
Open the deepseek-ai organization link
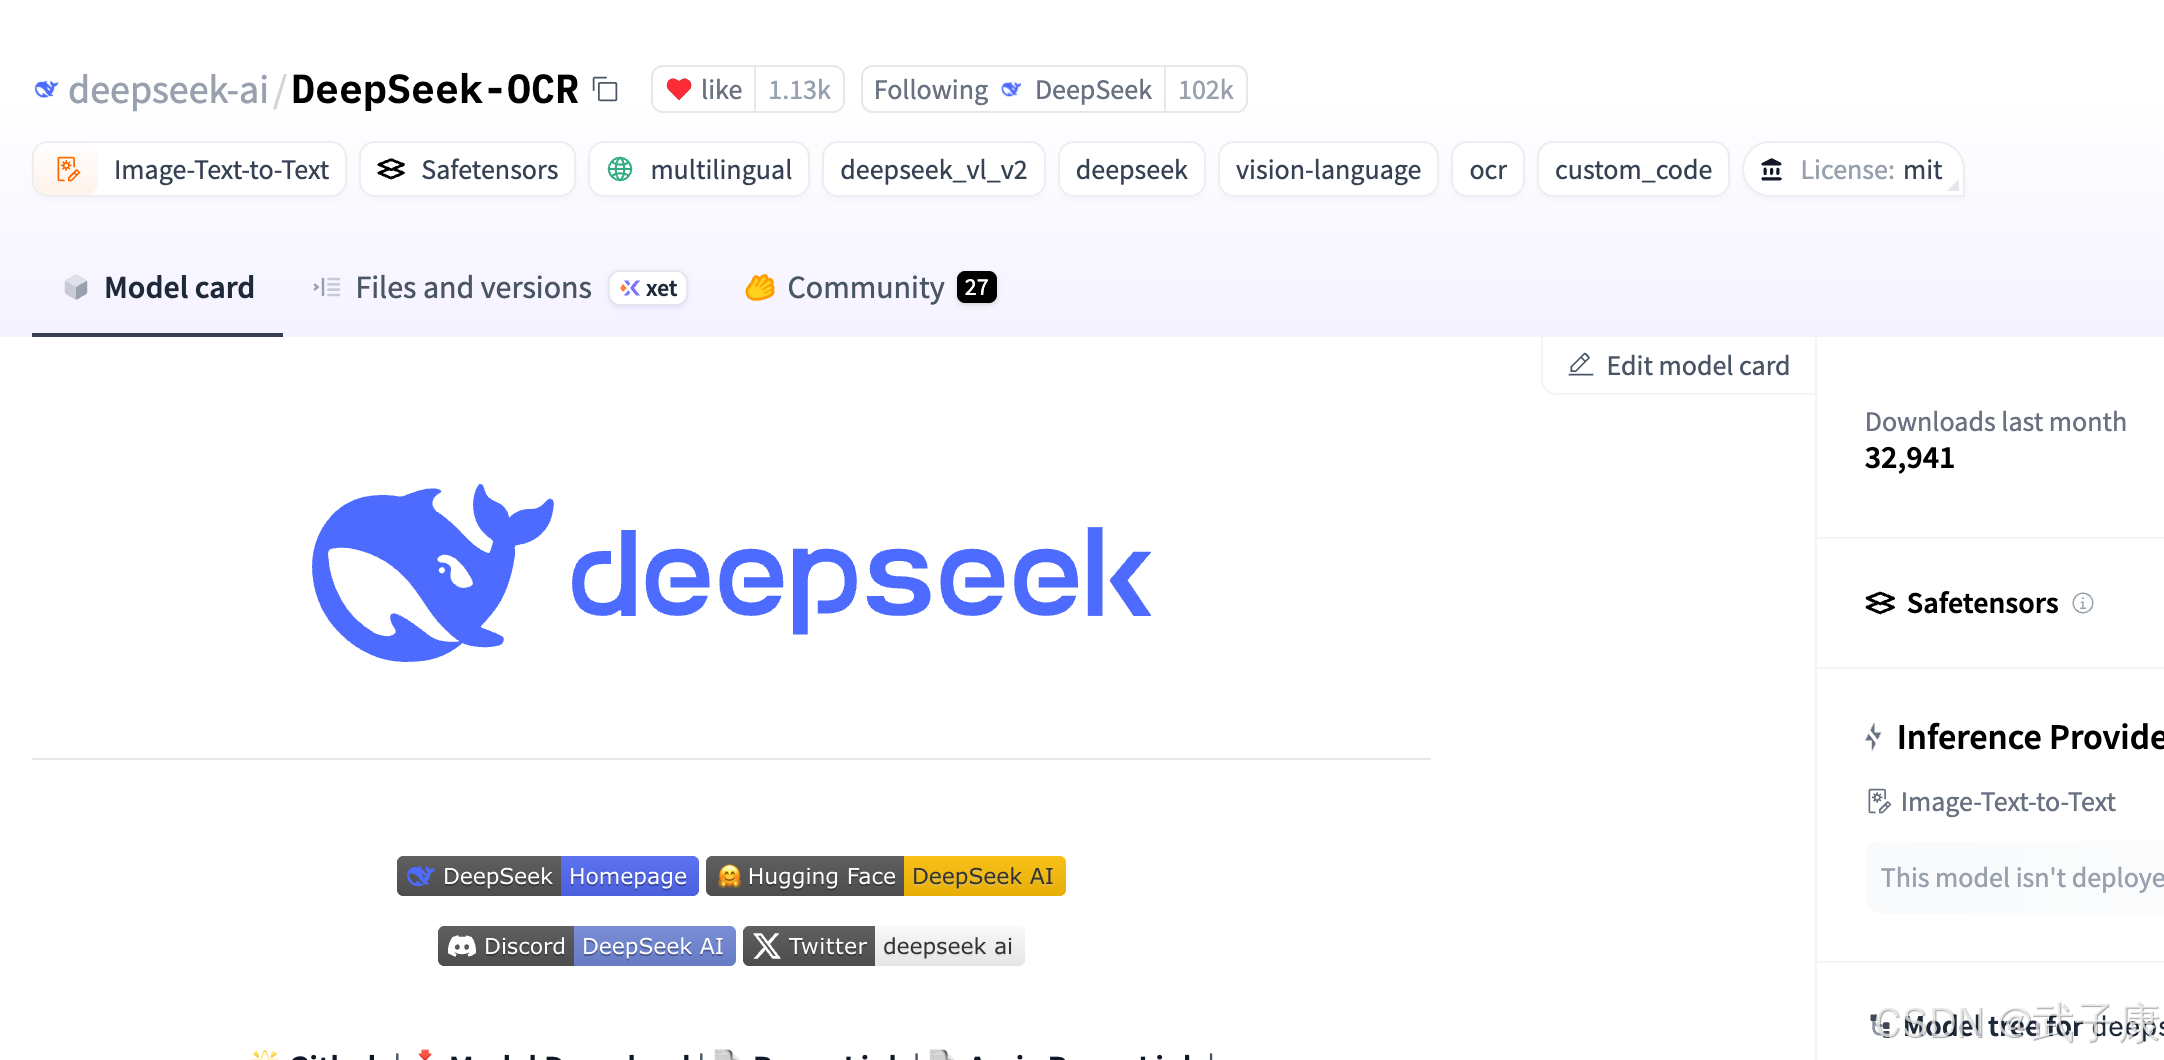tap(168, 90)
